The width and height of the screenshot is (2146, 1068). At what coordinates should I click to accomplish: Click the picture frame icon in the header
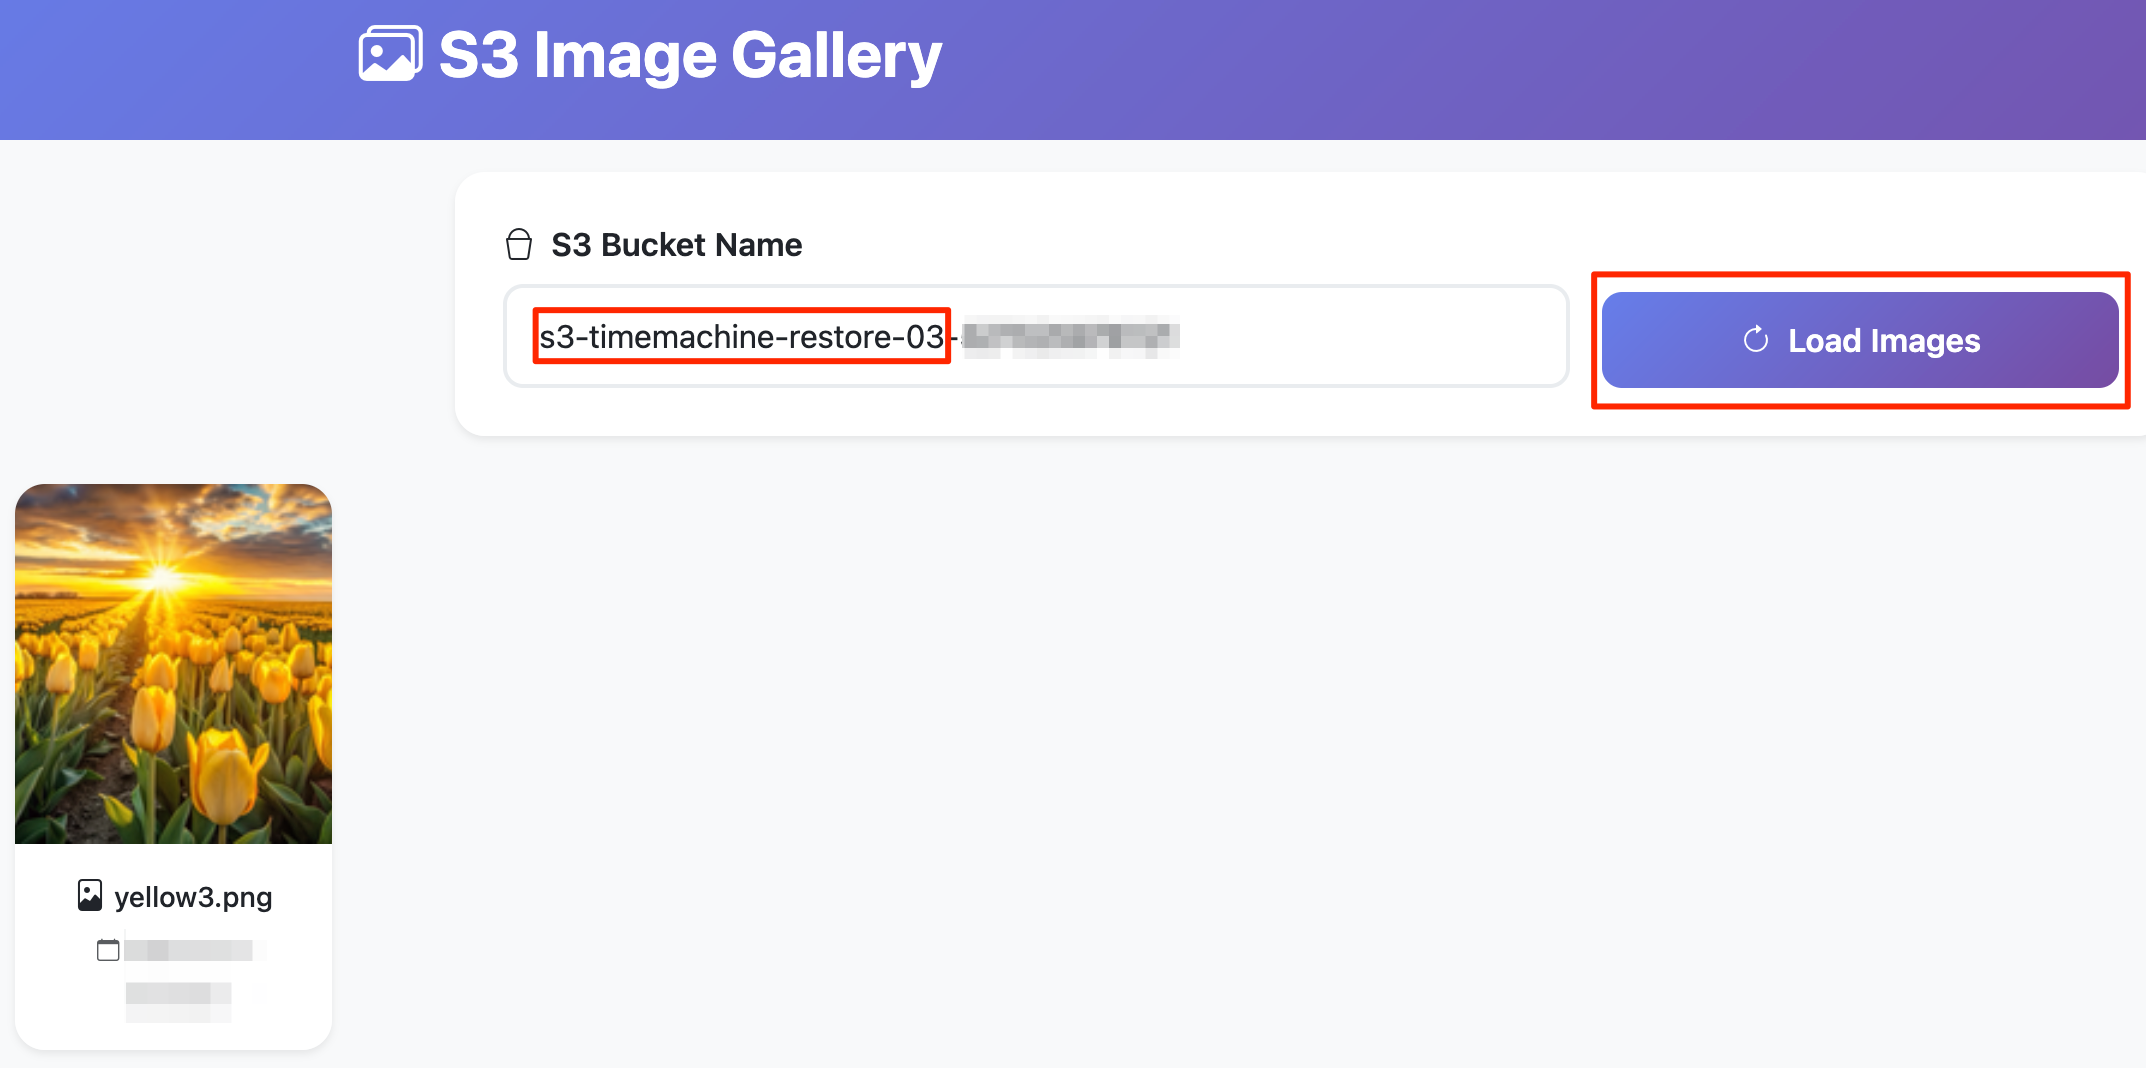[x=389, y=53]
